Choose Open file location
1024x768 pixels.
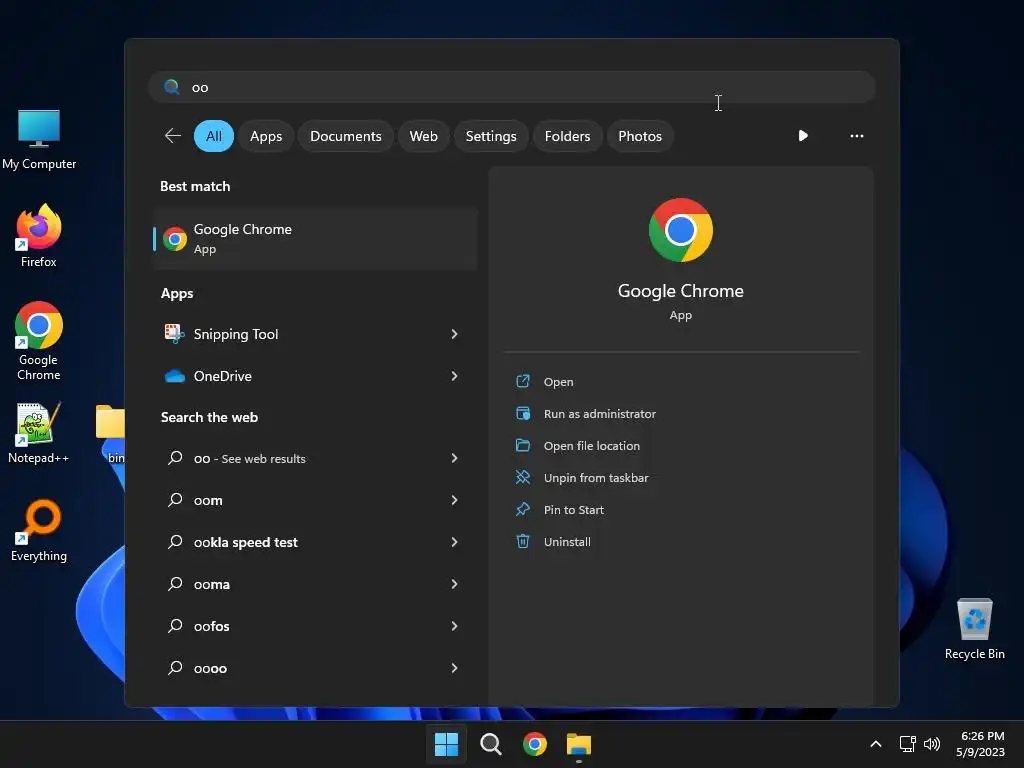point(592,446)
